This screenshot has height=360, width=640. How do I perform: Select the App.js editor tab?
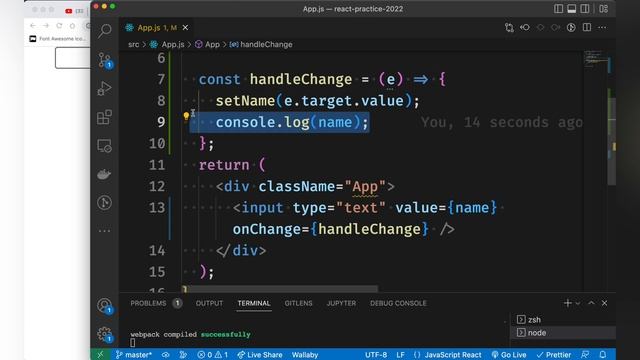[157, 27]
